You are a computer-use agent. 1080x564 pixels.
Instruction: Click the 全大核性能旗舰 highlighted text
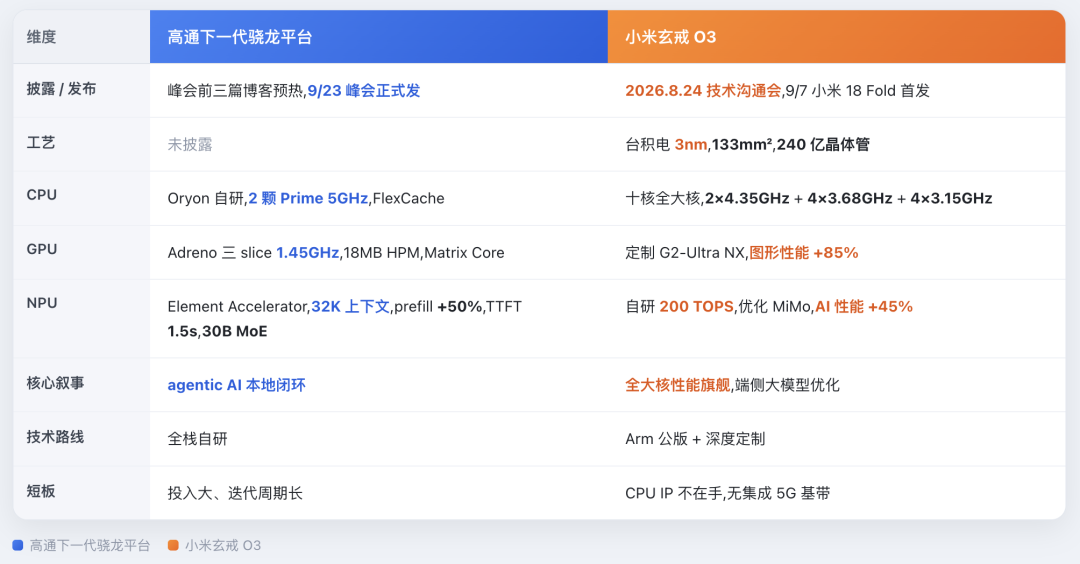pyautogui.click(x=678, y=385)
